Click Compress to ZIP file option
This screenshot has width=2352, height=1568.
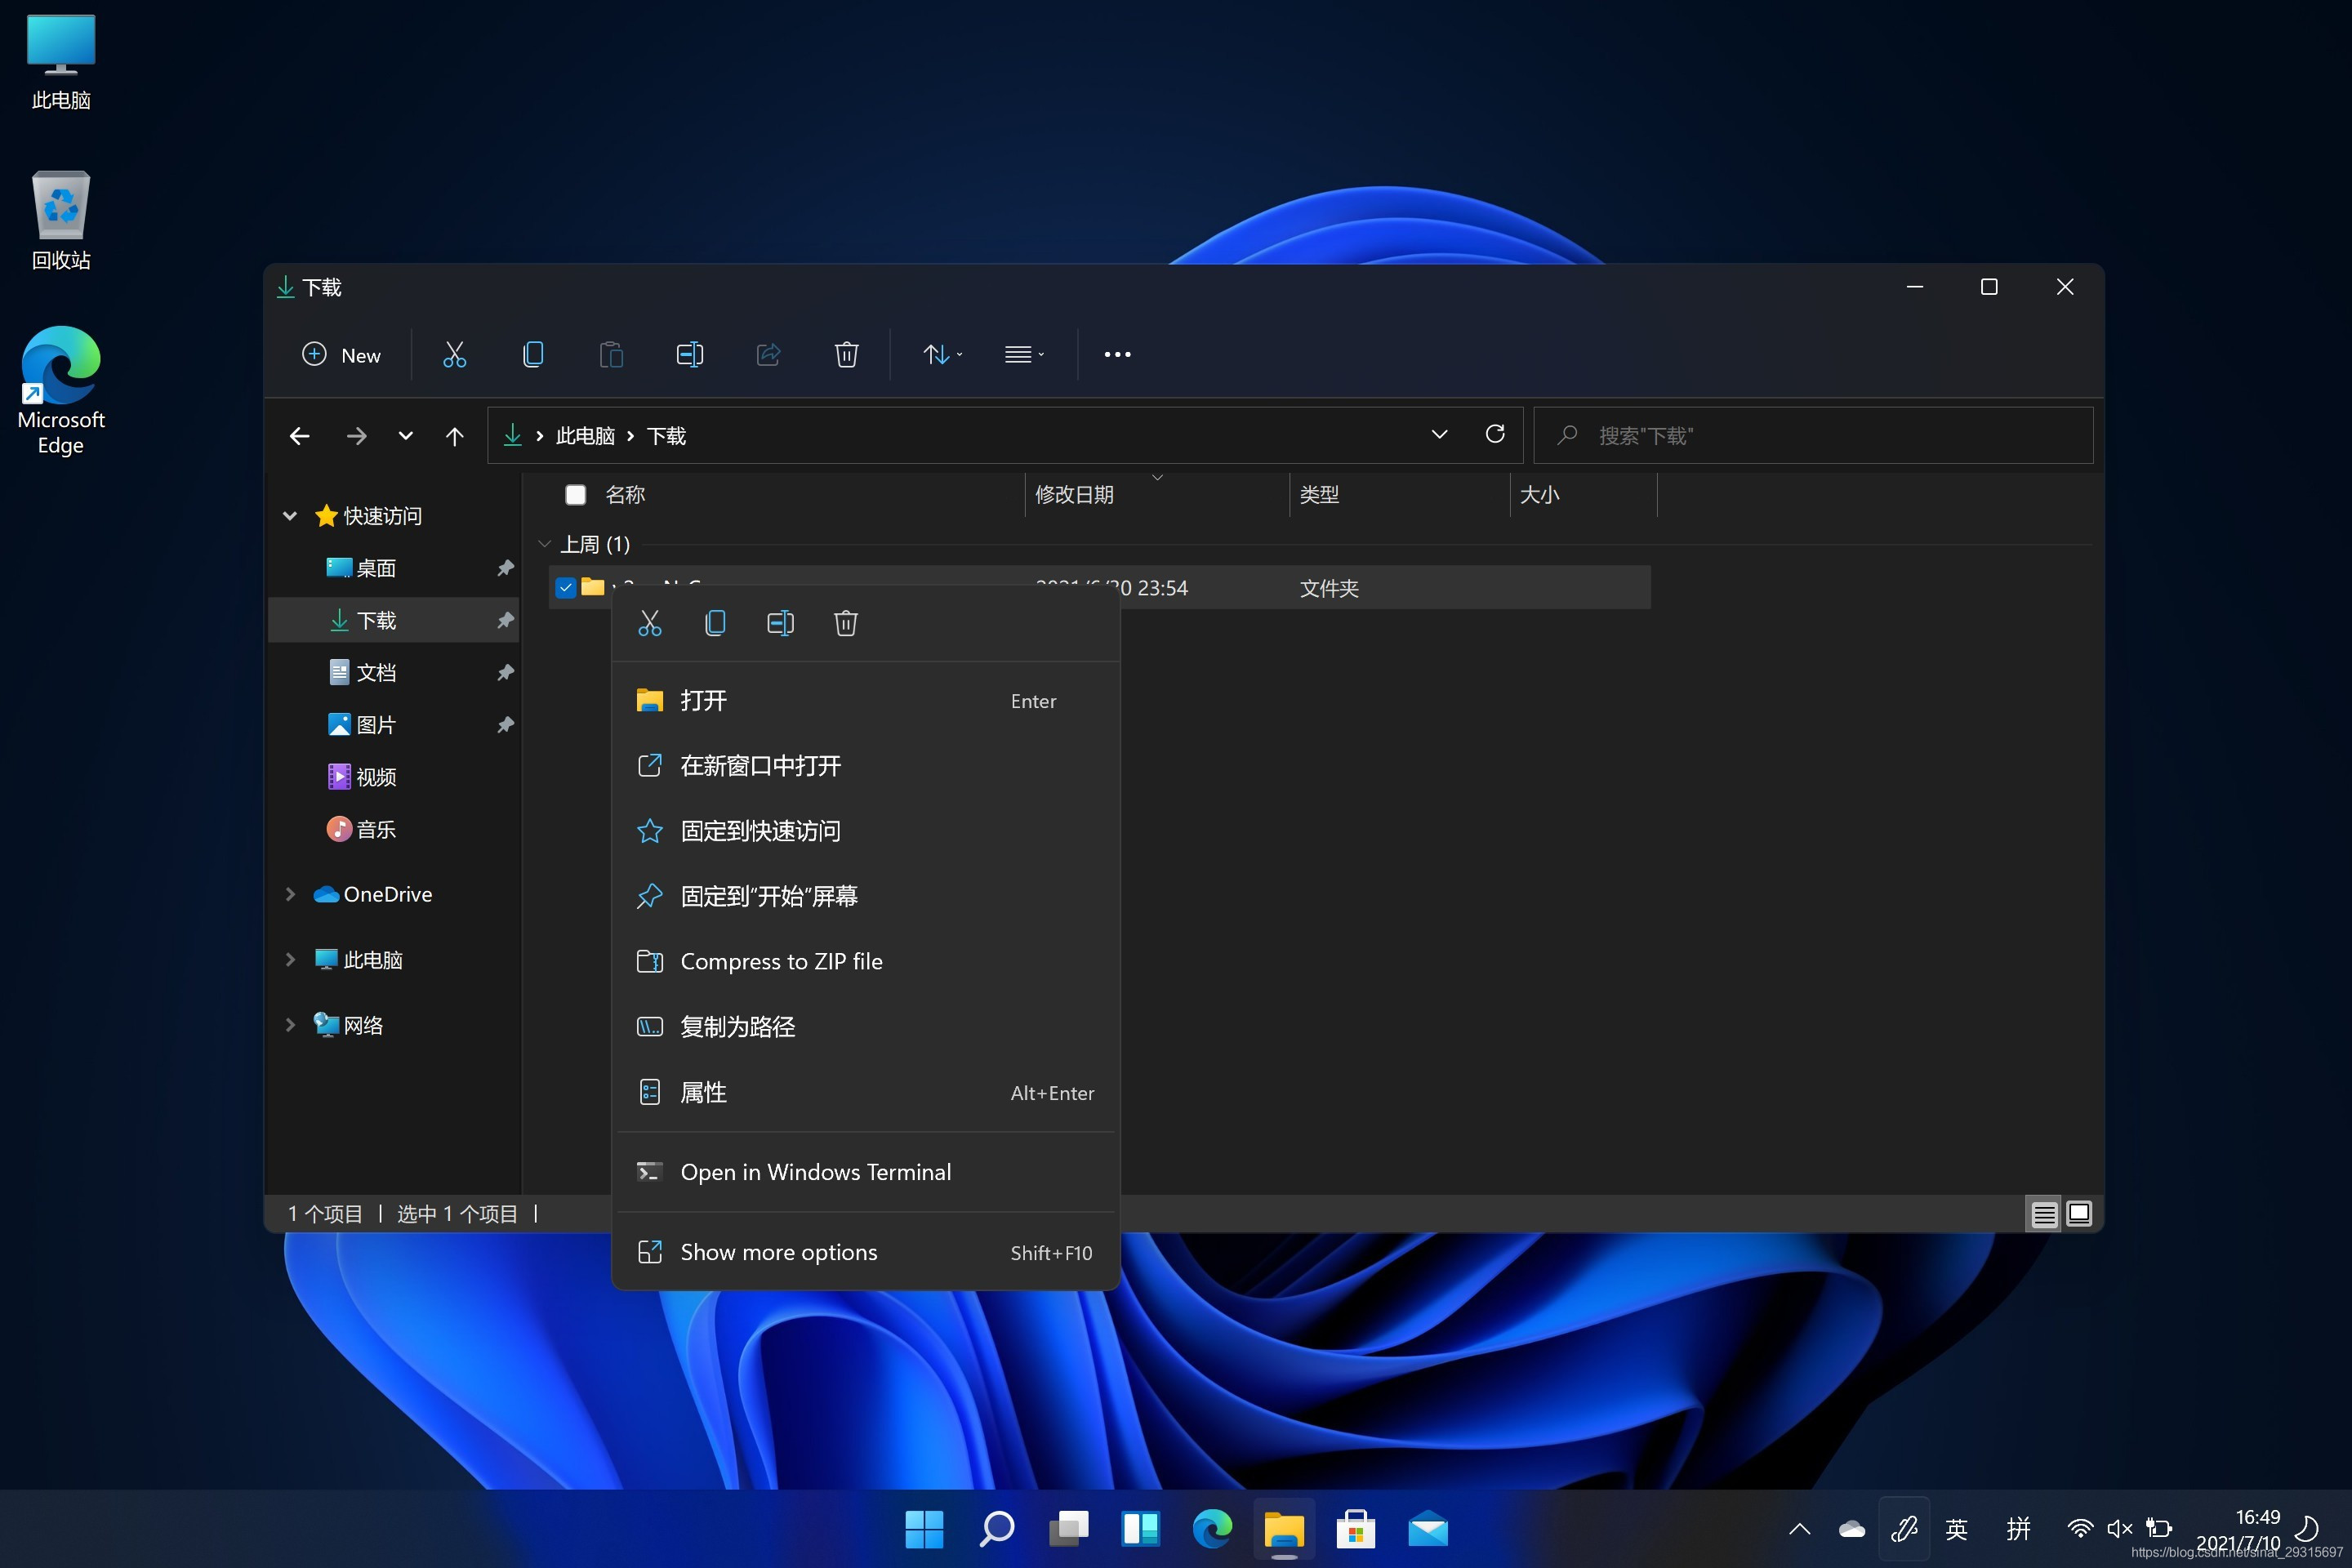coord(781,960)
